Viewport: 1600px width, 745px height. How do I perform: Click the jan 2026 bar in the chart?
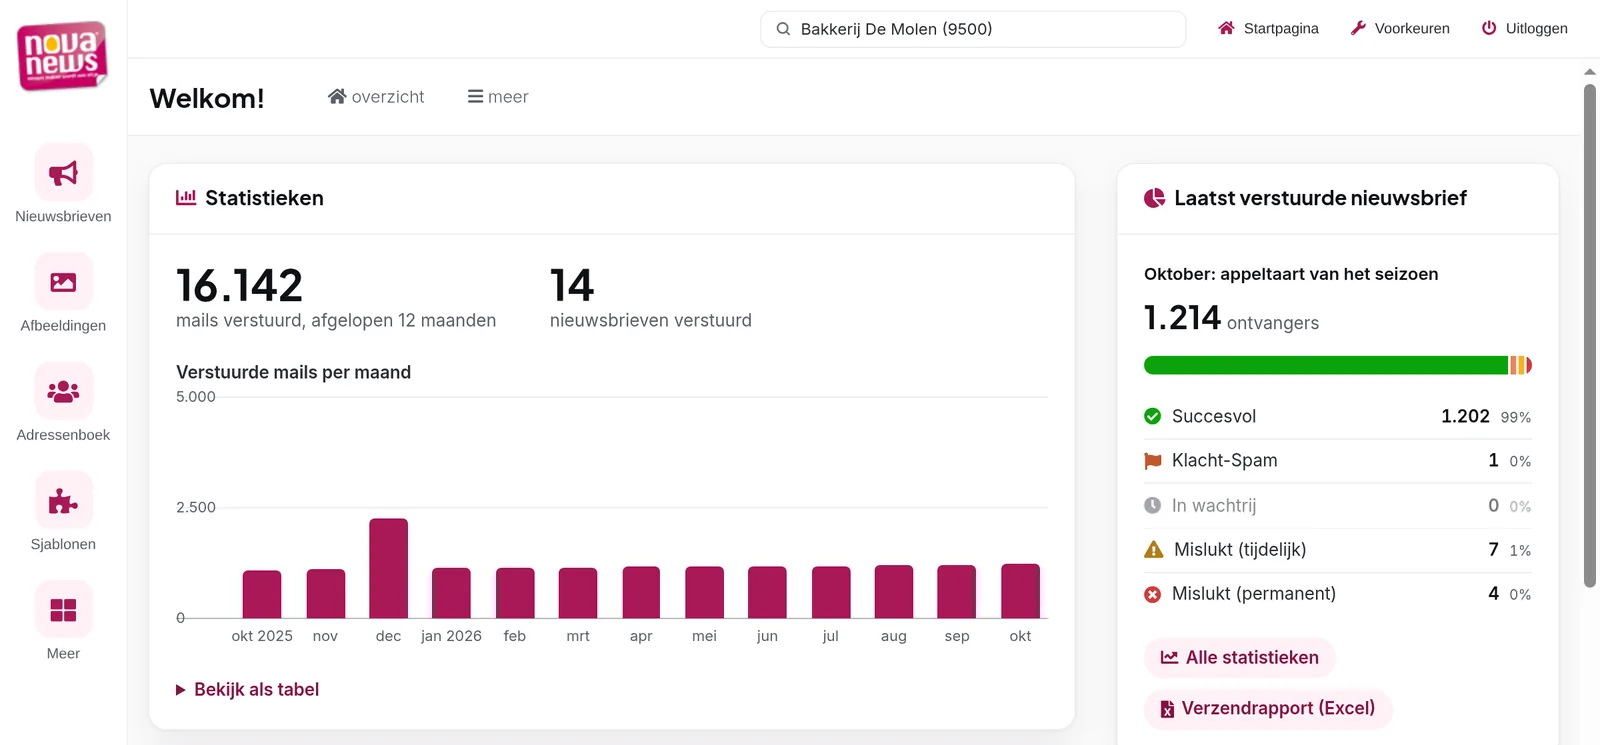point(451,593)
